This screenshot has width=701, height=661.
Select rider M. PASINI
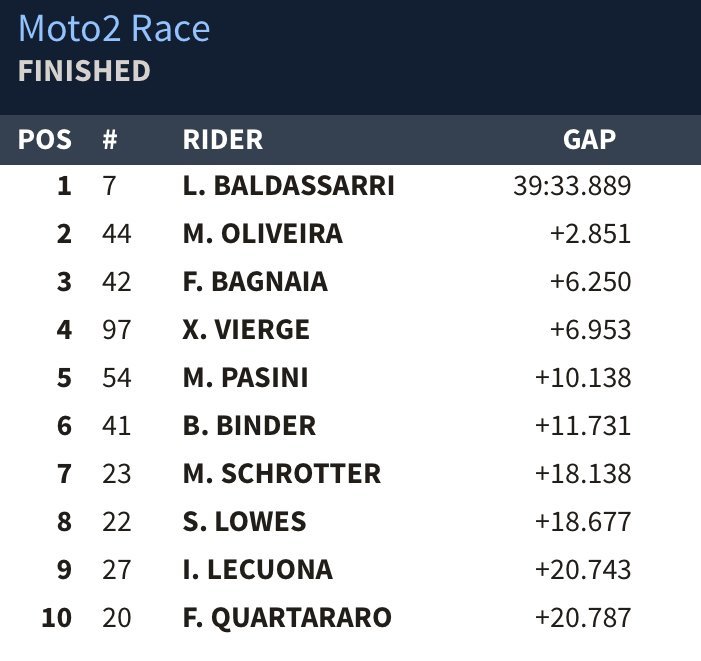pyautogui.click(x=245, y=378)
